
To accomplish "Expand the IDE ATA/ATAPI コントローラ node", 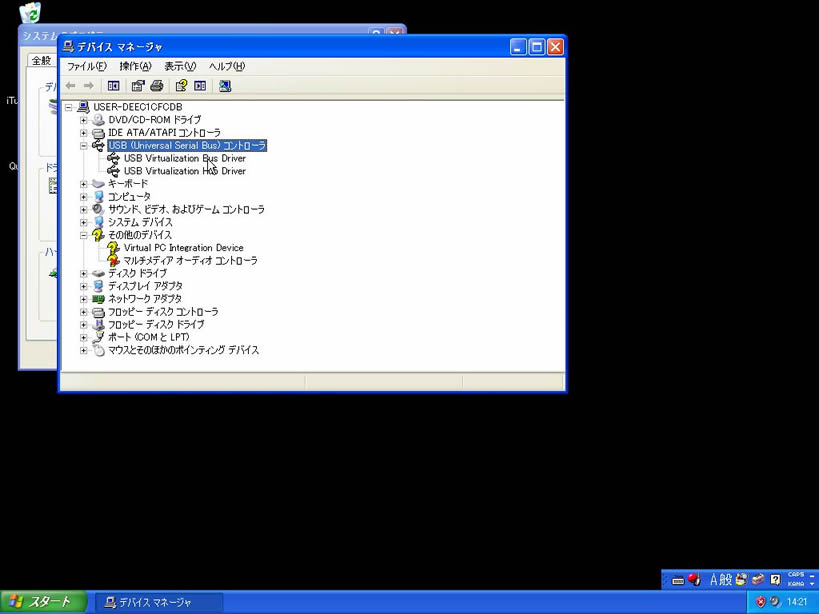I will [84, 133].
